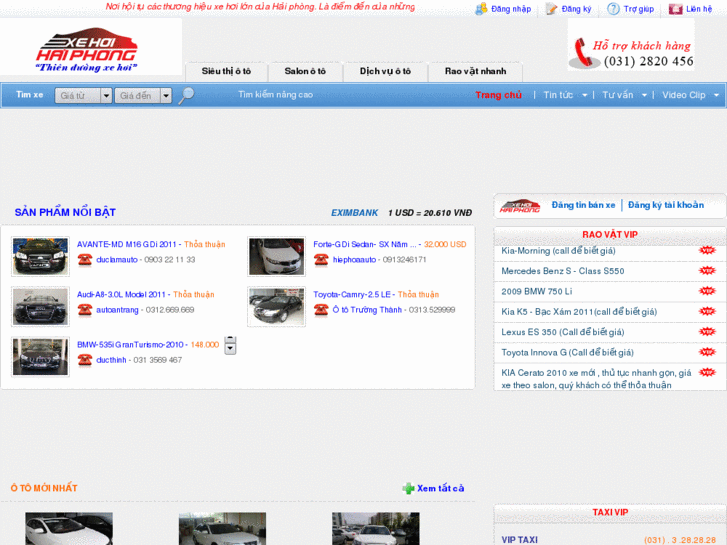Image resolution: width=727 pixels, height=545 pixels.
Task: Click the EXIMBANK exchange rate link
Action: [355, 213]
